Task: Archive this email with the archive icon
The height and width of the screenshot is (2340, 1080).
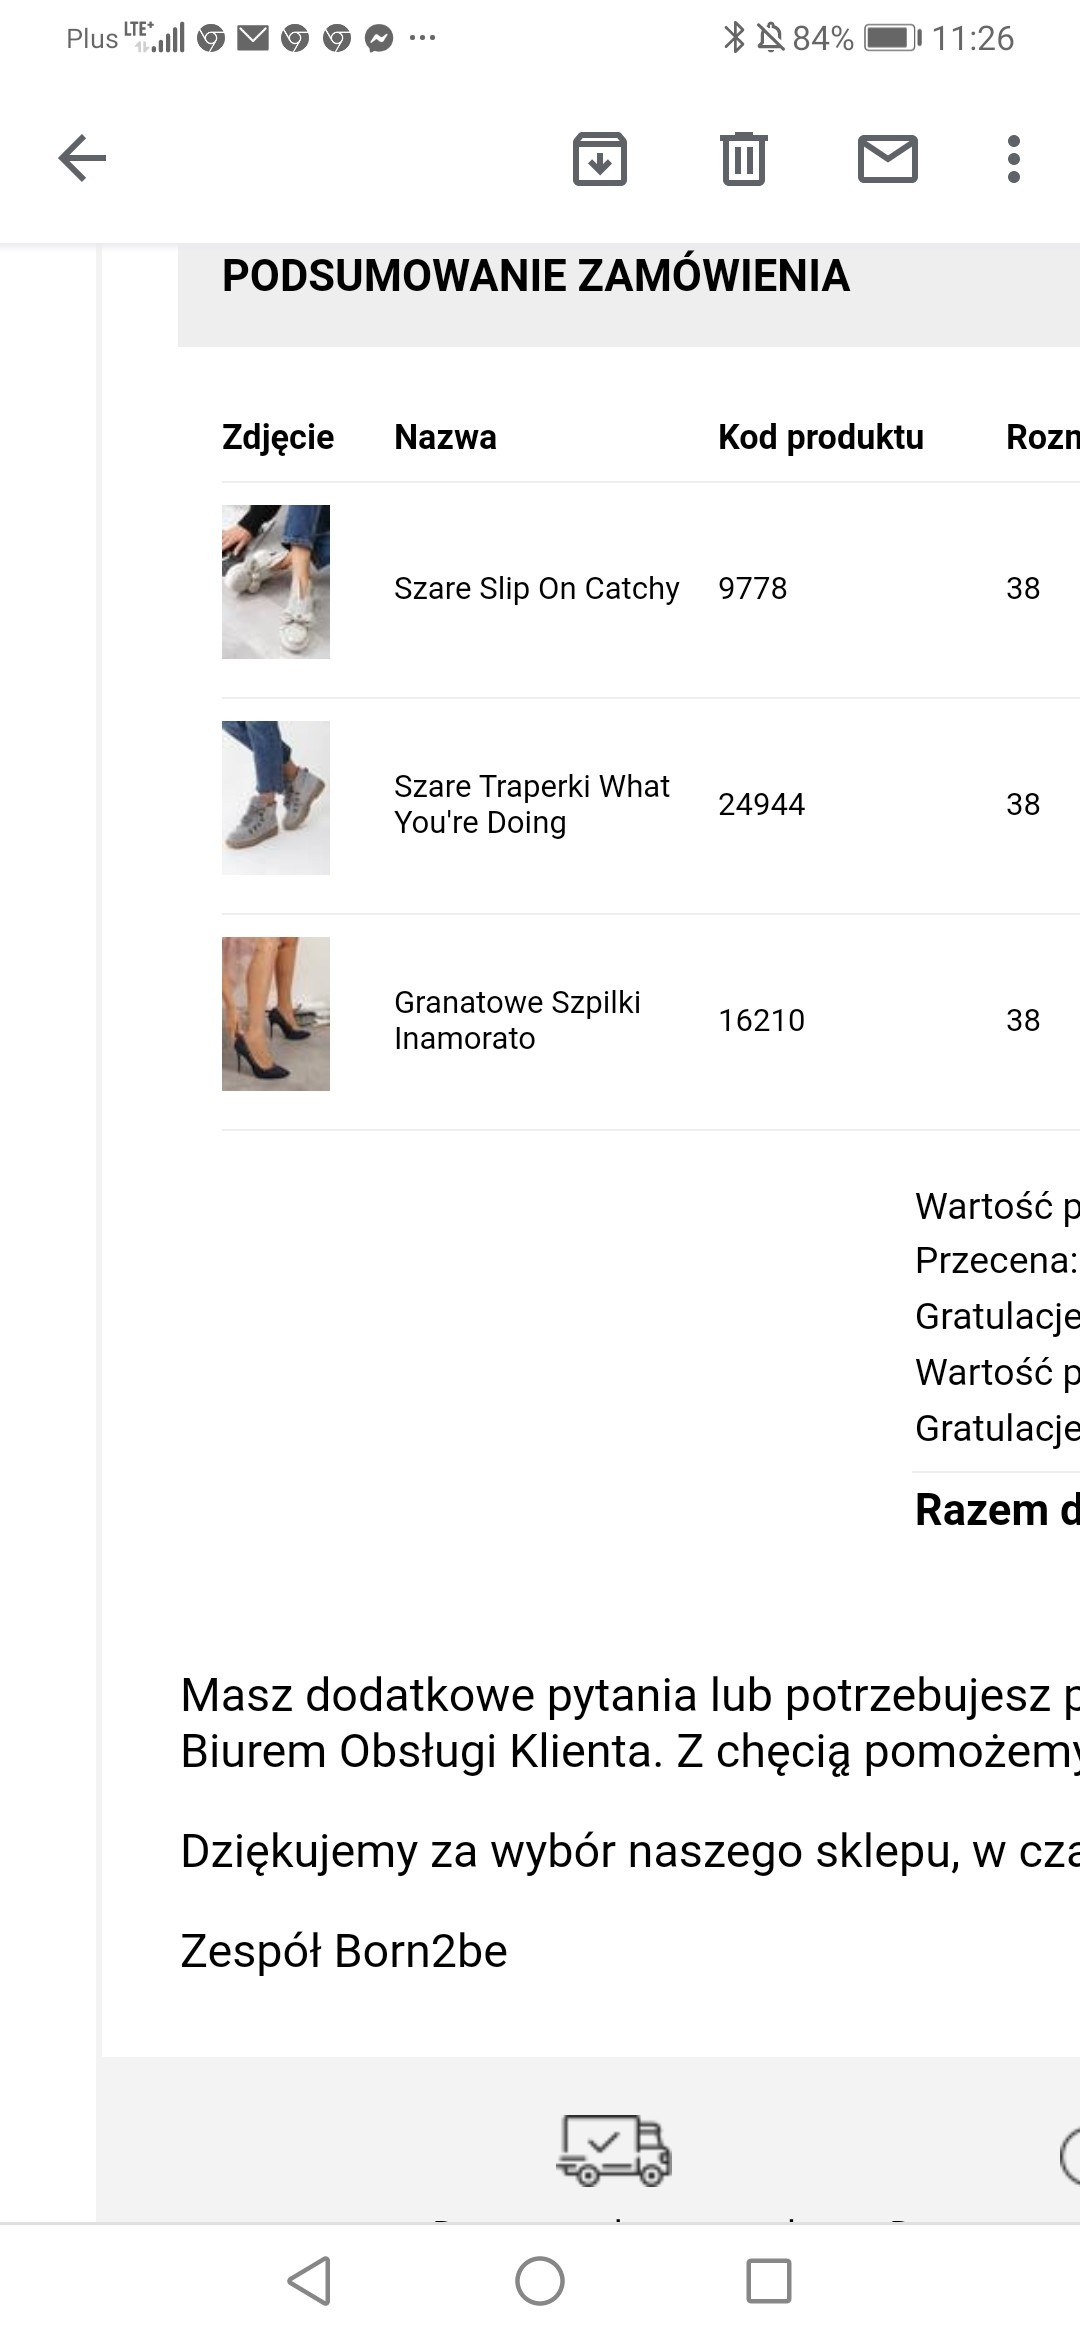Action: point(599,159)
